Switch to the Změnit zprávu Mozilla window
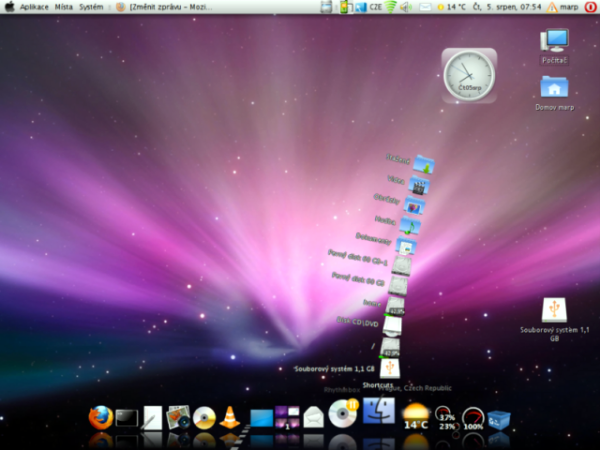This screenshot has width=600, height=450. point(164,7)
